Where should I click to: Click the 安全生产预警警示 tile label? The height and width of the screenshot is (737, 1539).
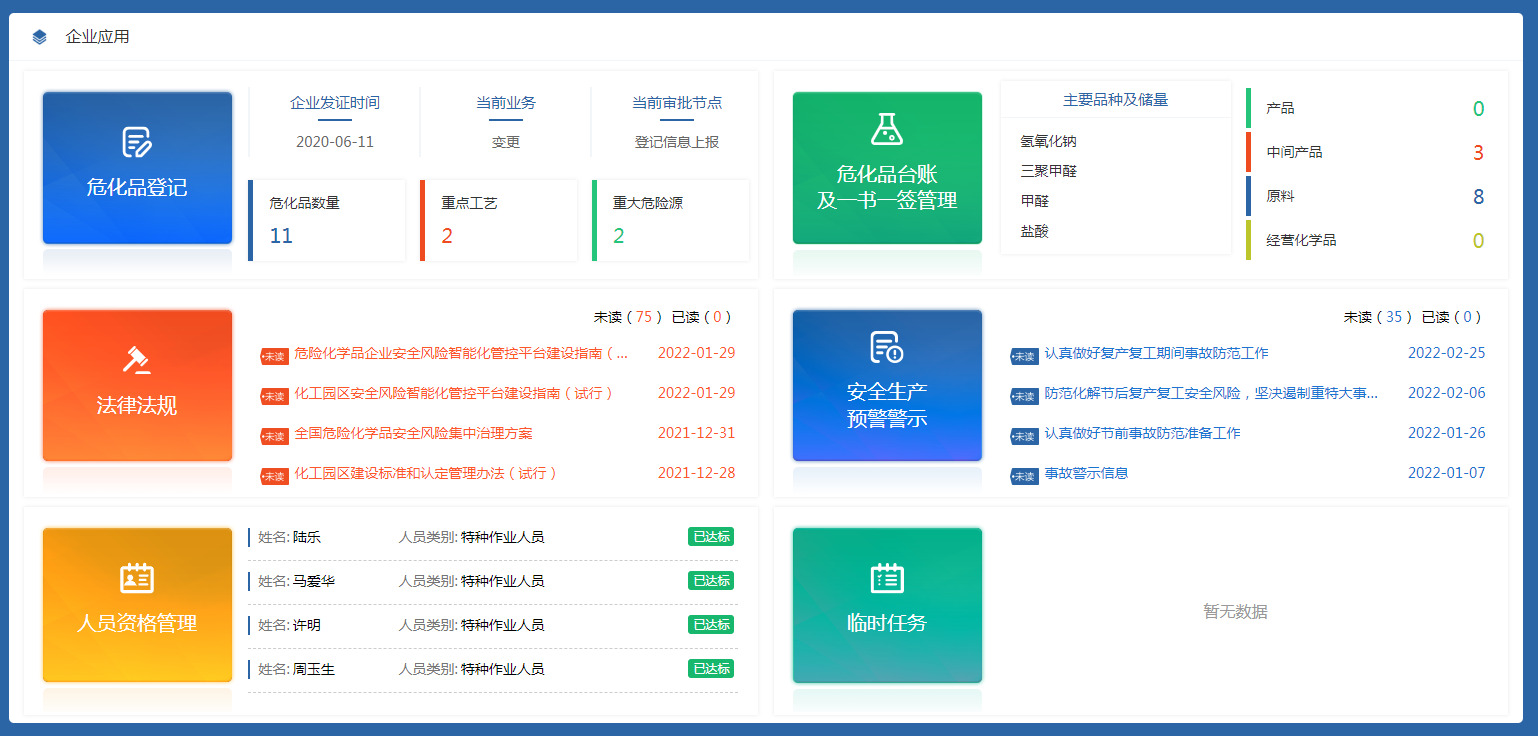click(887, 404)
